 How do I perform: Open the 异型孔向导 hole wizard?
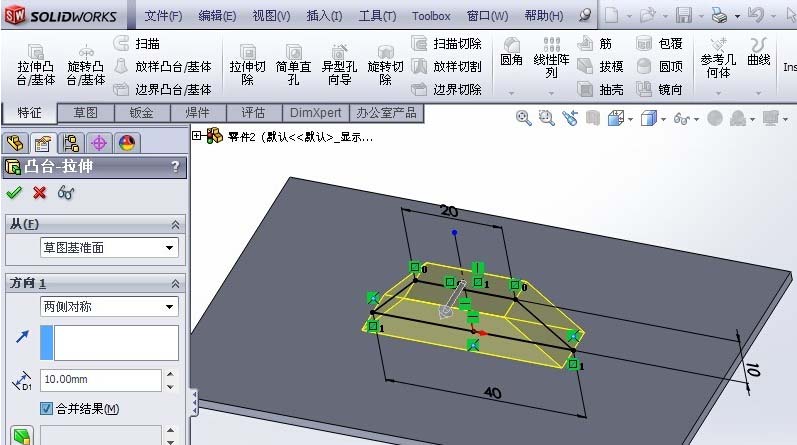[339, 65]
